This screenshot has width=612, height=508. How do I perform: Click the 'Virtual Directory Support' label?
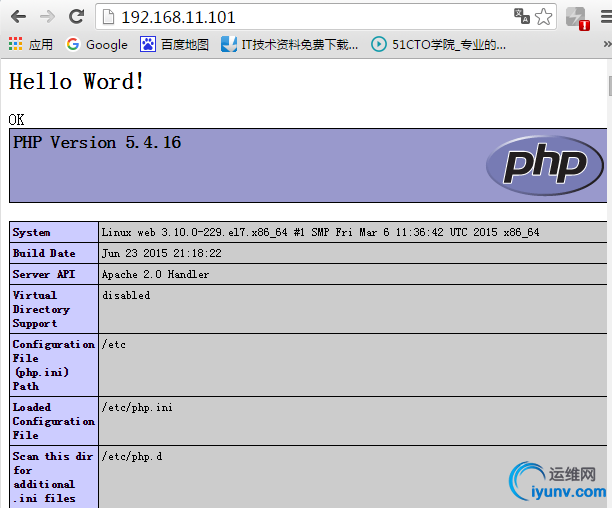41,309
